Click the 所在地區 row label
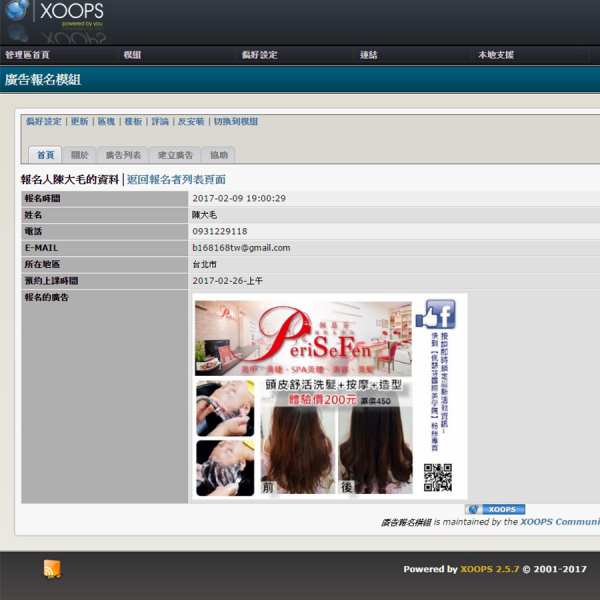This screenshot has height=600, width=600. [x=42, y=264]
